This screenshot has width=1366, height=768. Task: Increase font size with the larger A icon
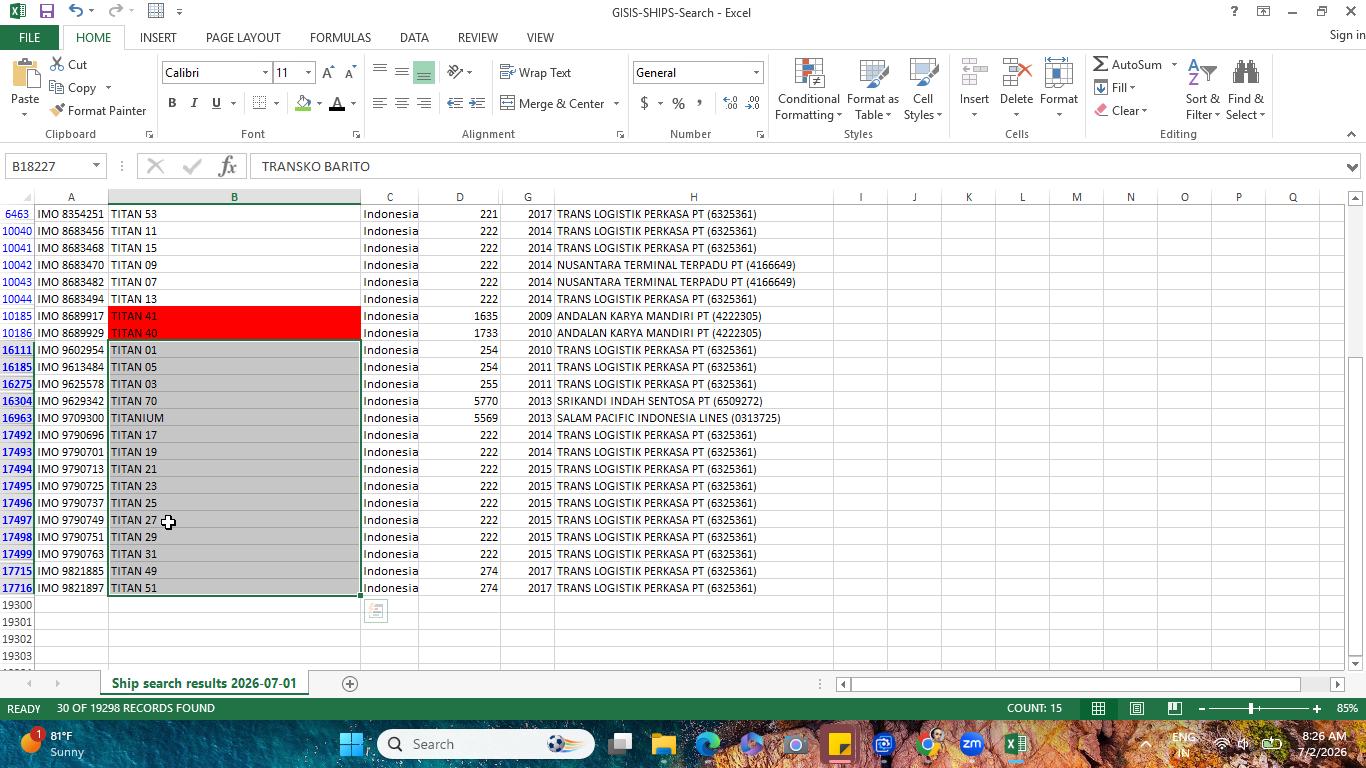point(328,73)
